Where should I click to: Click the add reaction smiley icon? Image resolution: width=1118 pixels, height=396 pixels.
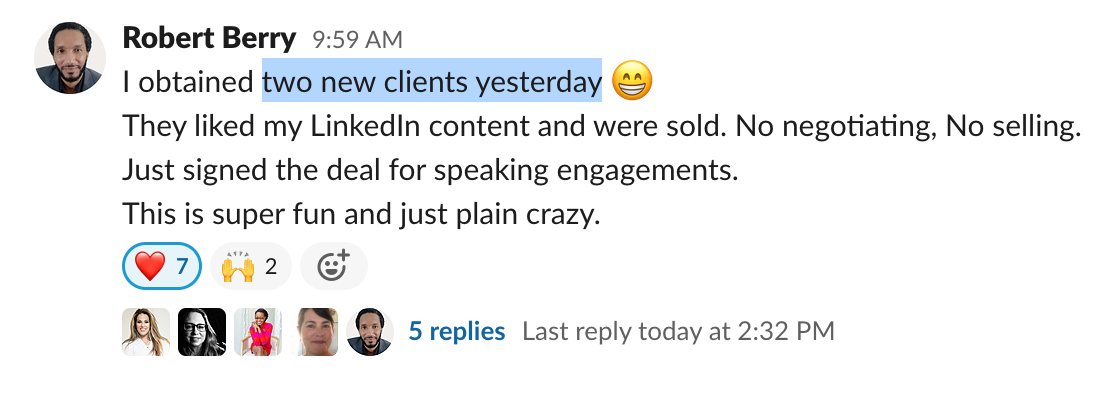[334, 266]
